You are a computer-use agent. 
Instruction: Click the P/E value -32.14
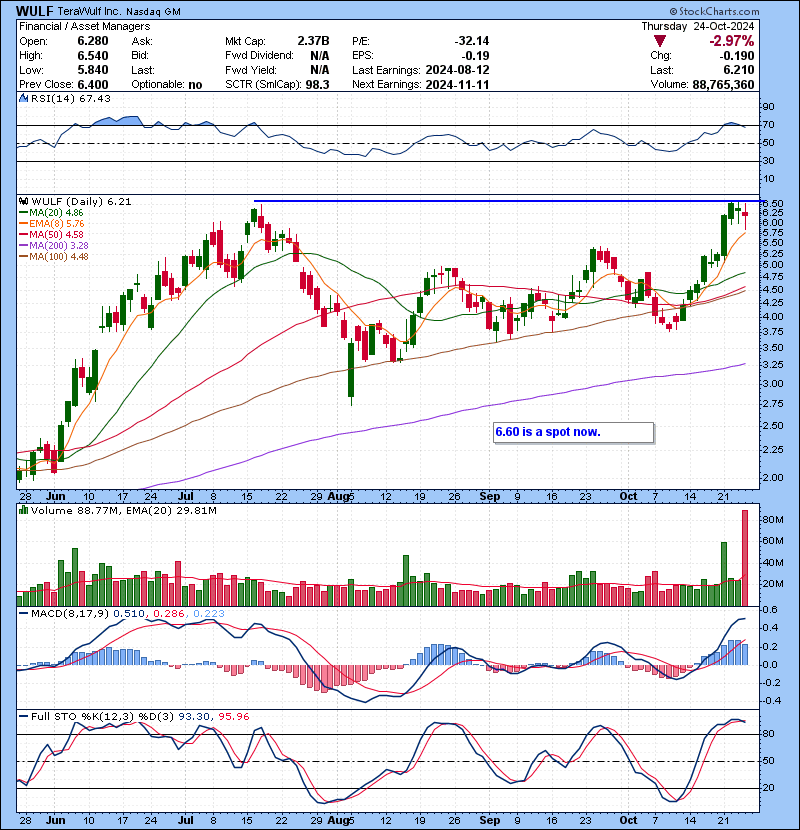click(x=472, y=41)
